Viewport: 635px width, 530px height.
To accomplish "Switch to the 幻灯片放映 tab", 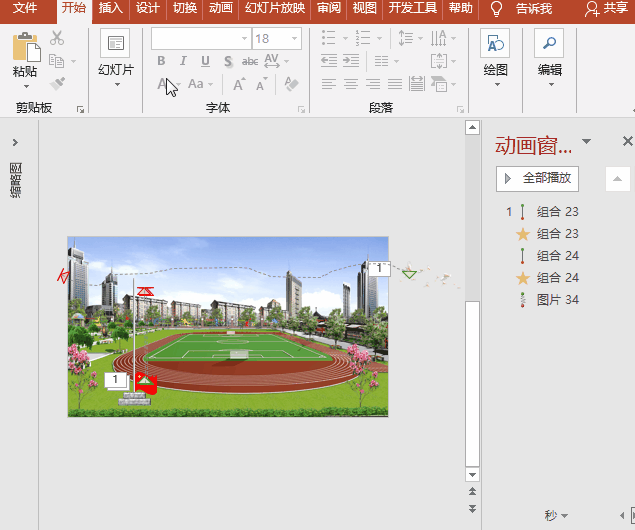I will (x=275, y=8).
